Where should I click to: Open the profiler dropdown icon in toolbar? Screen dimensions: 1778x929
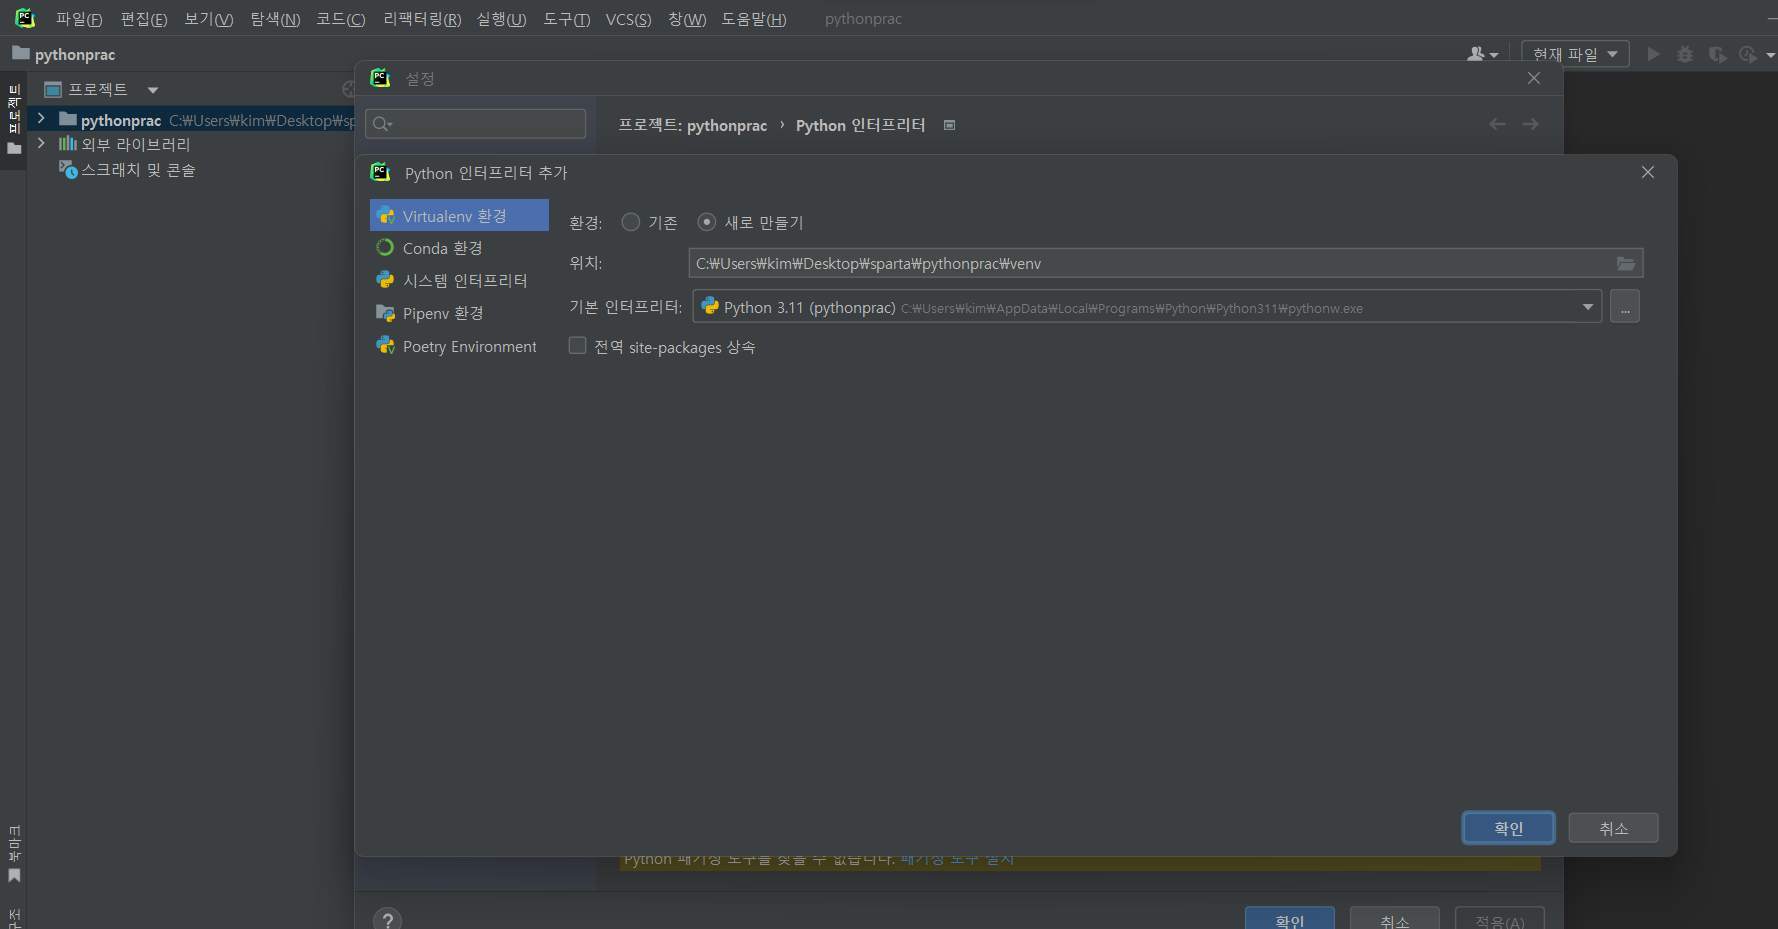[1755, 54]
